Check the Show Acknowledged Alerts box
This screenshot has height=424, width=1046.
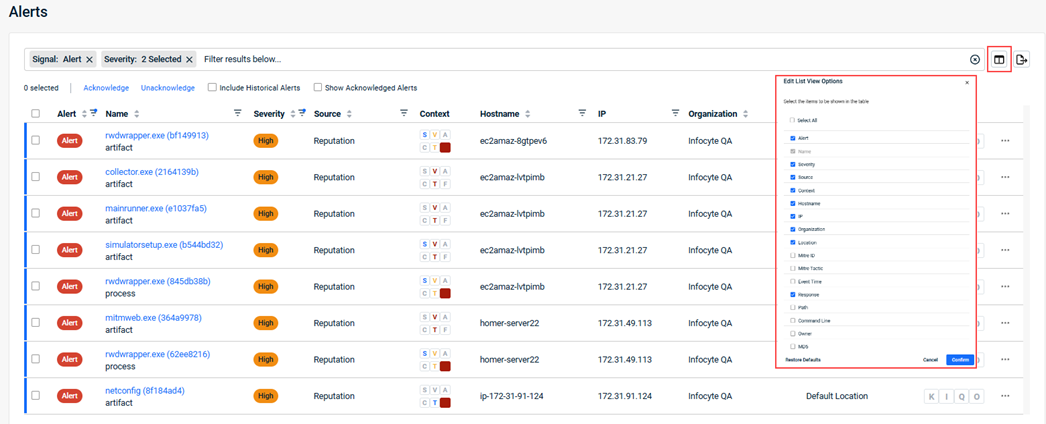point(318,88)
